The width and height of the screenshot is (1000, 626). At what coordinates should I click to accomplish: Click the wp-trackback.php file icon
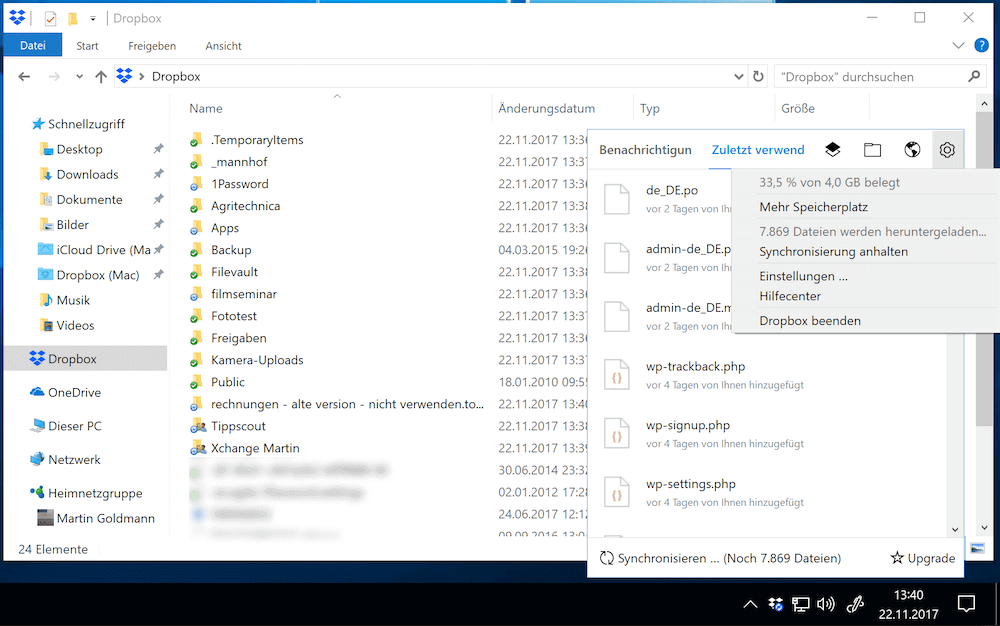click(x=617, y=375)
